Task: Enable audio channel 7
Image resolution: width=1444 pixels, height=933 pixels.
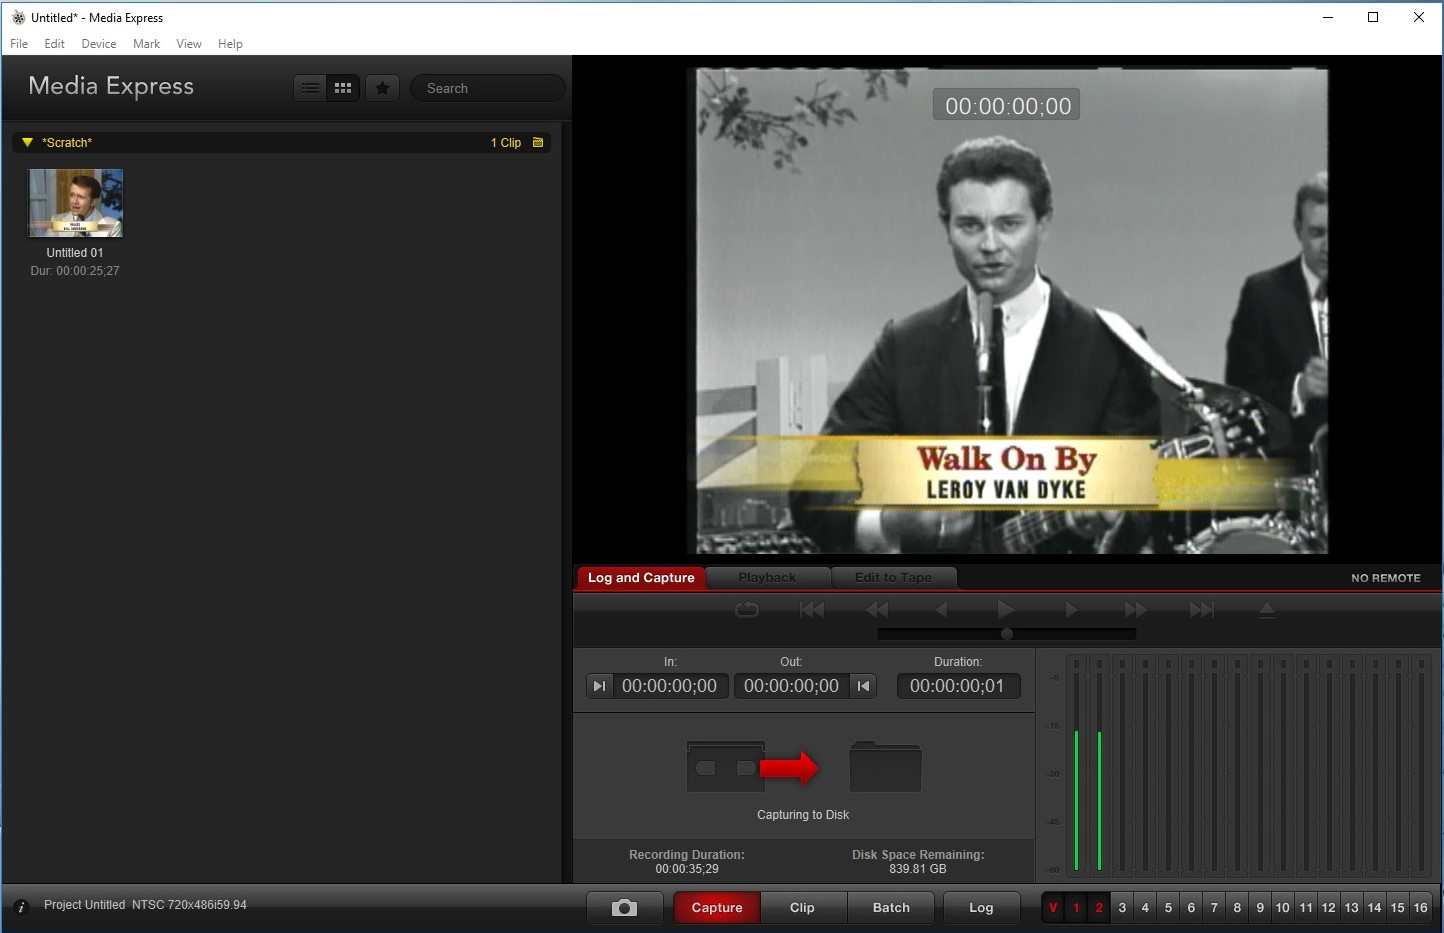Action: coord(1214,908)
